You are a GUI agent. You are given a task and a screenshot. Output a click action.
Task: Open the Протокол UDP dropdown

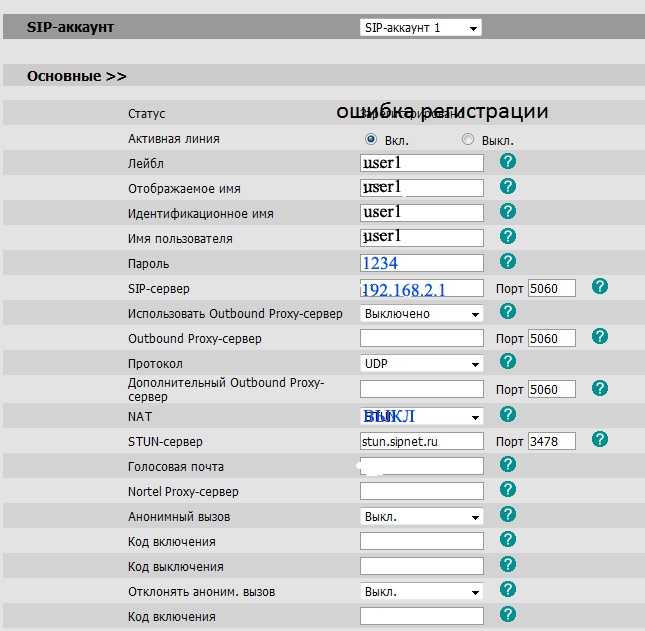(422, 364)
